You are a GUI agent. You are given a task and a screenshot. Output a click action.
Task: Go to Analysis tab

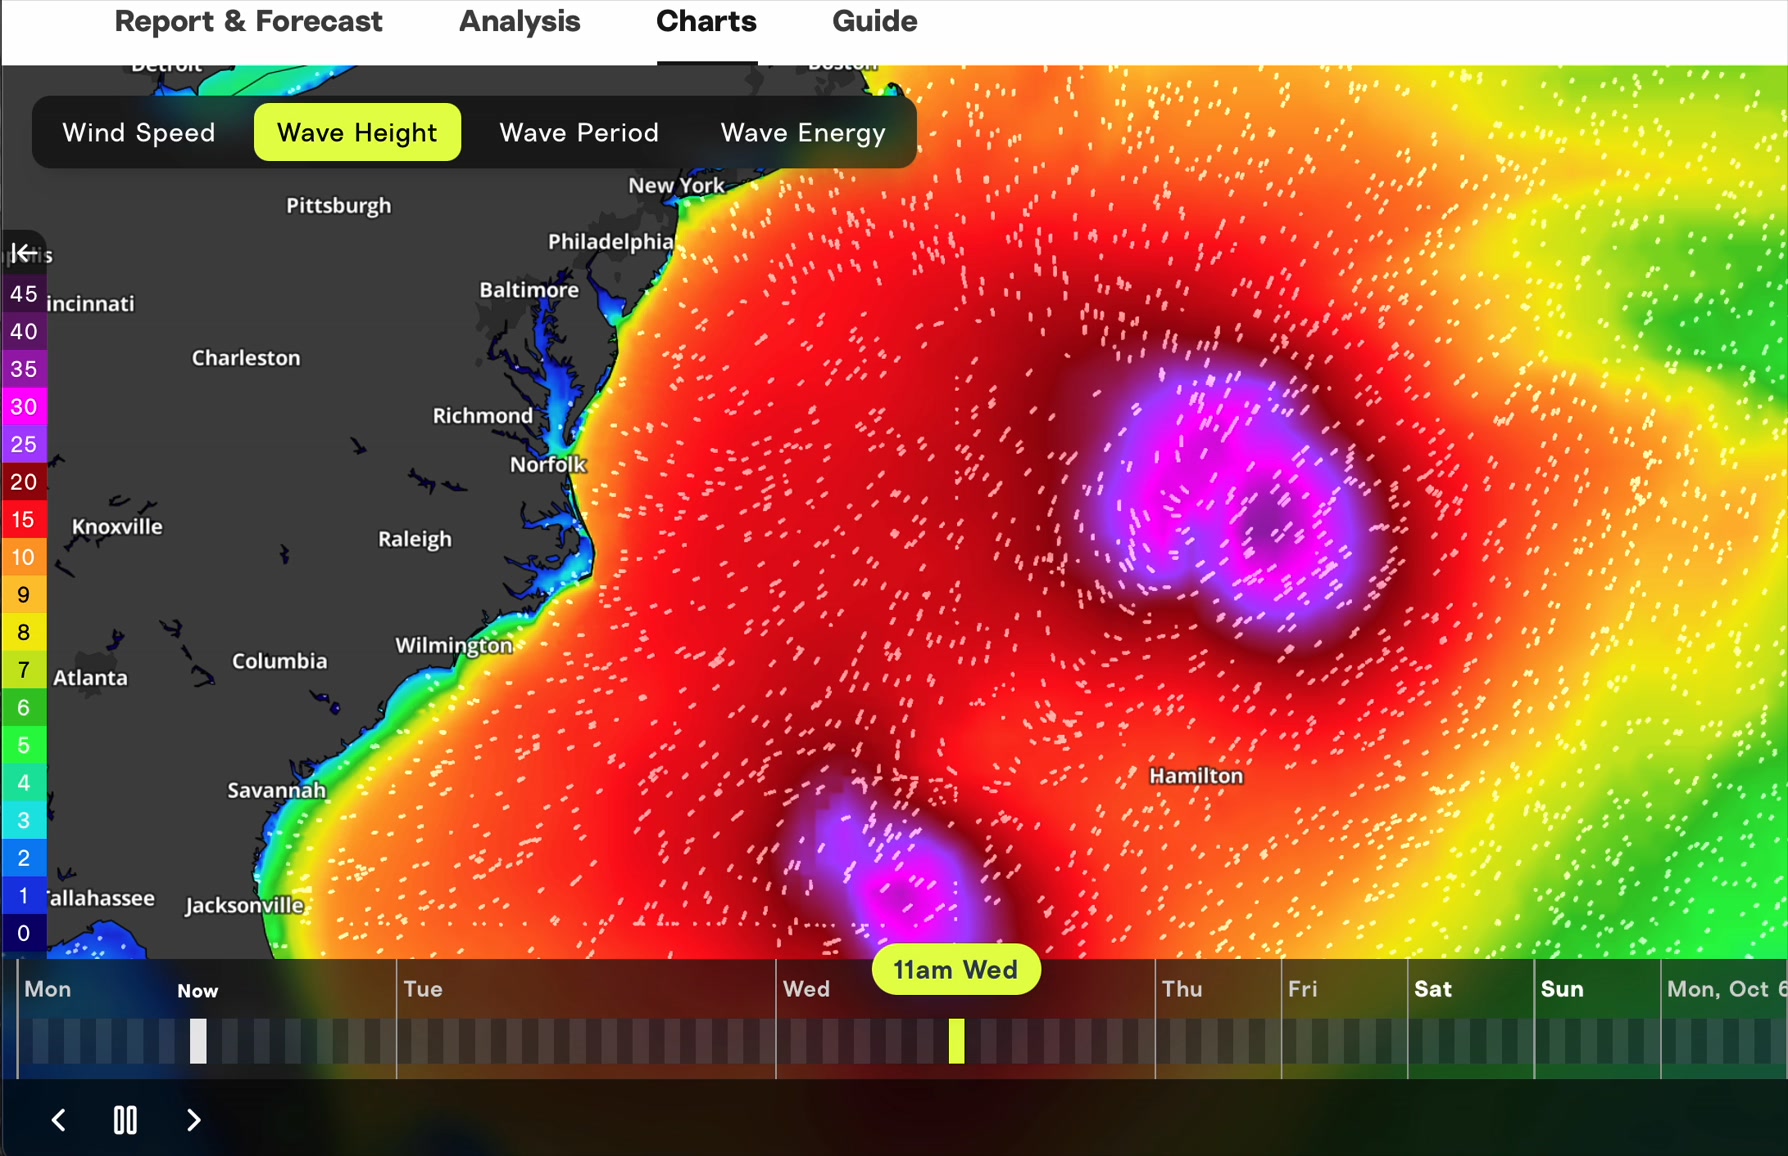tap(519, 21)
